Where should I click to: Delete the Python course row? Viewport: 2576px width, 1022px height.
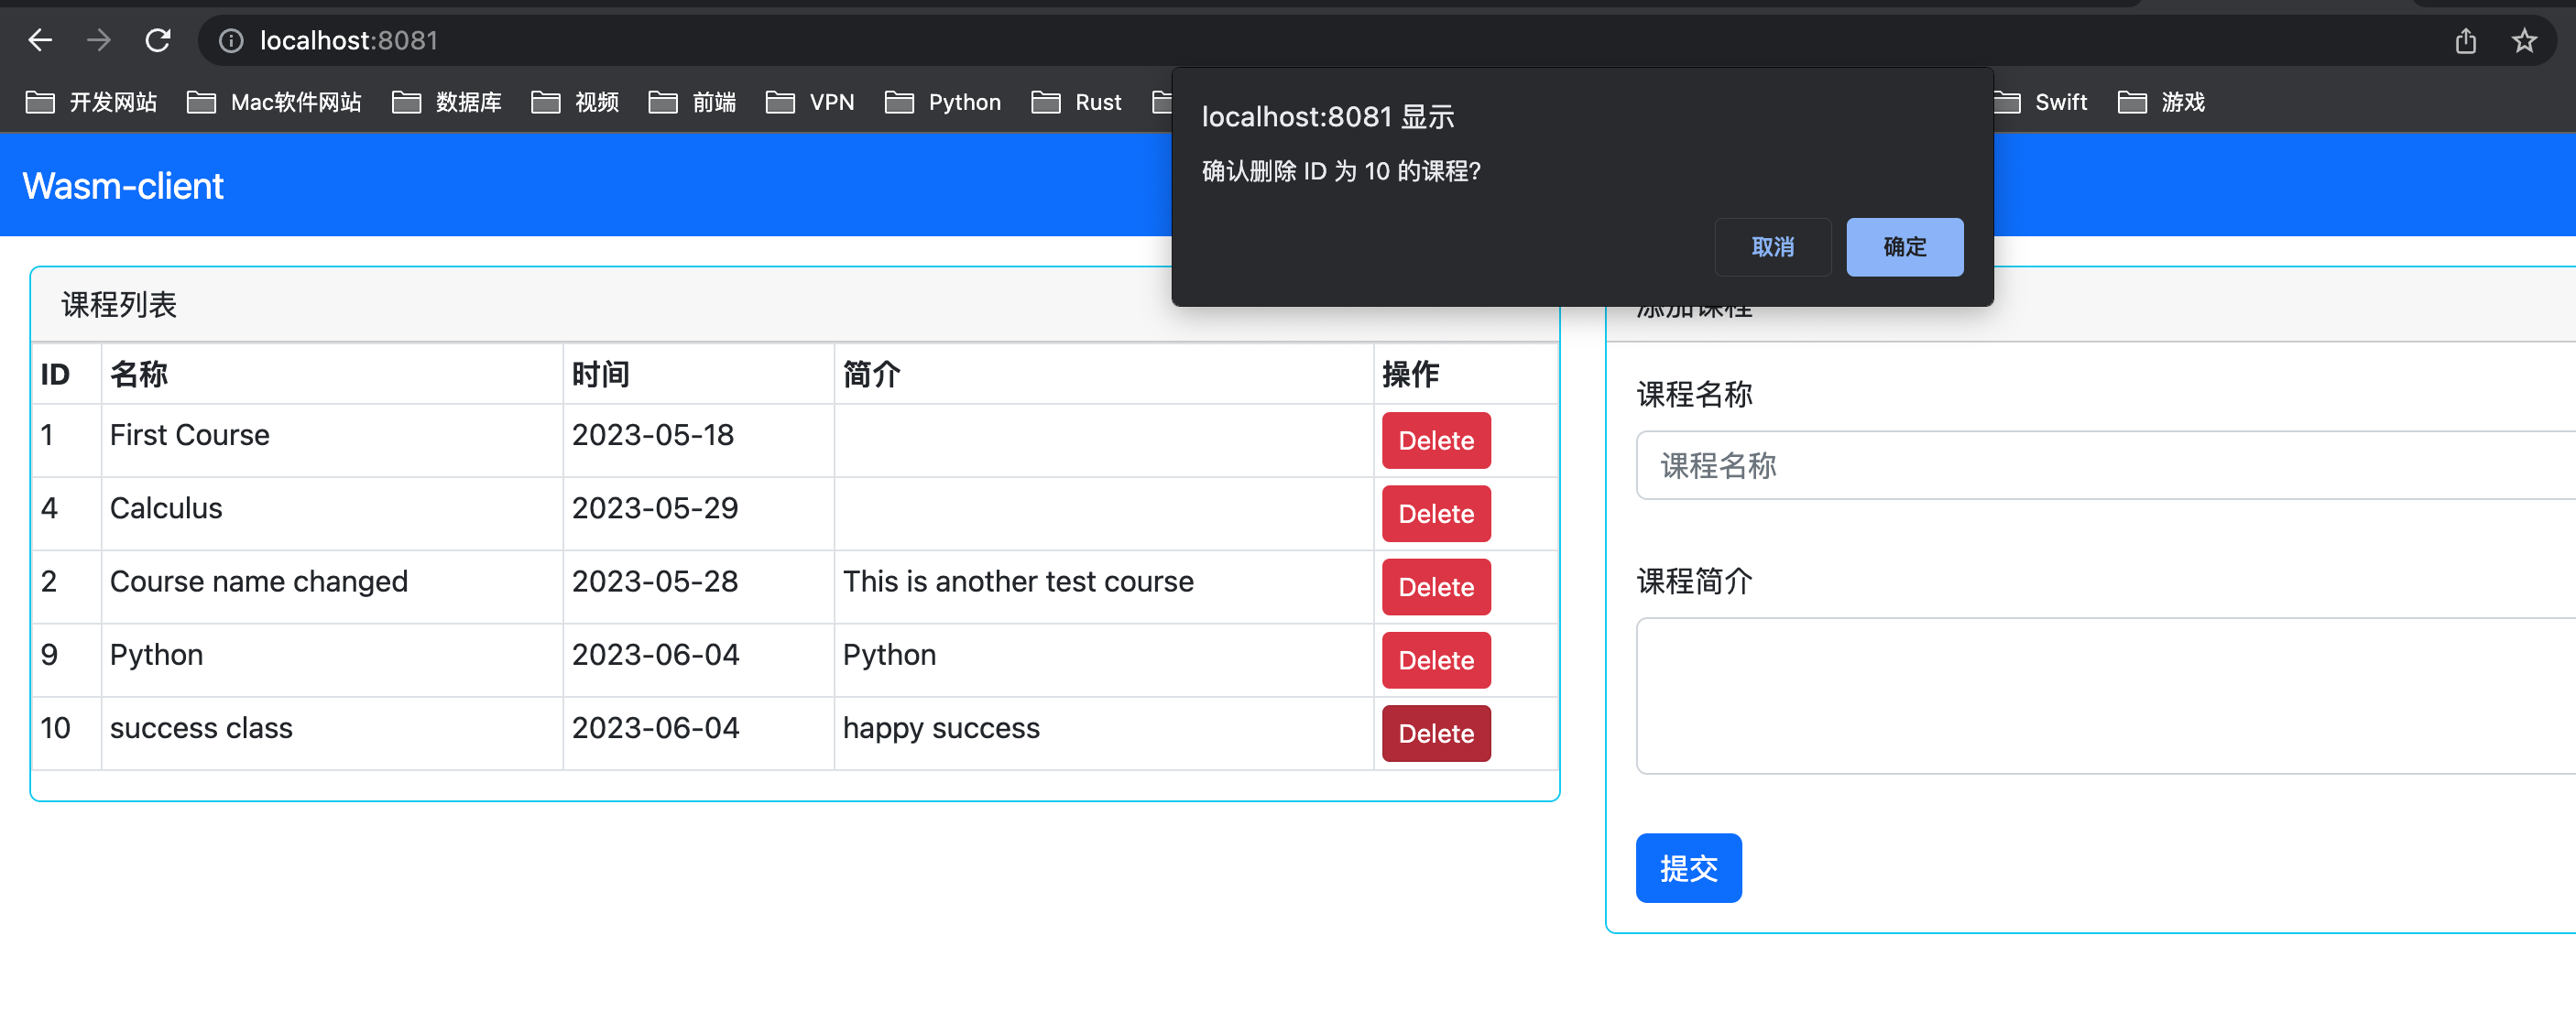click(x=1435, y=660)
